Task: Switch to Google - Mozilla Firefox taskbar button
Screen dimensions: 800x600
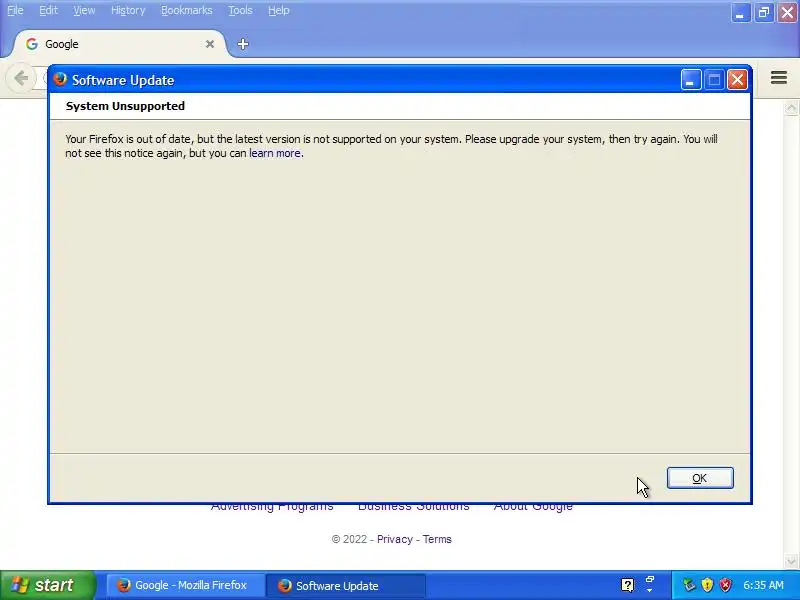Action: pos(184,585)
